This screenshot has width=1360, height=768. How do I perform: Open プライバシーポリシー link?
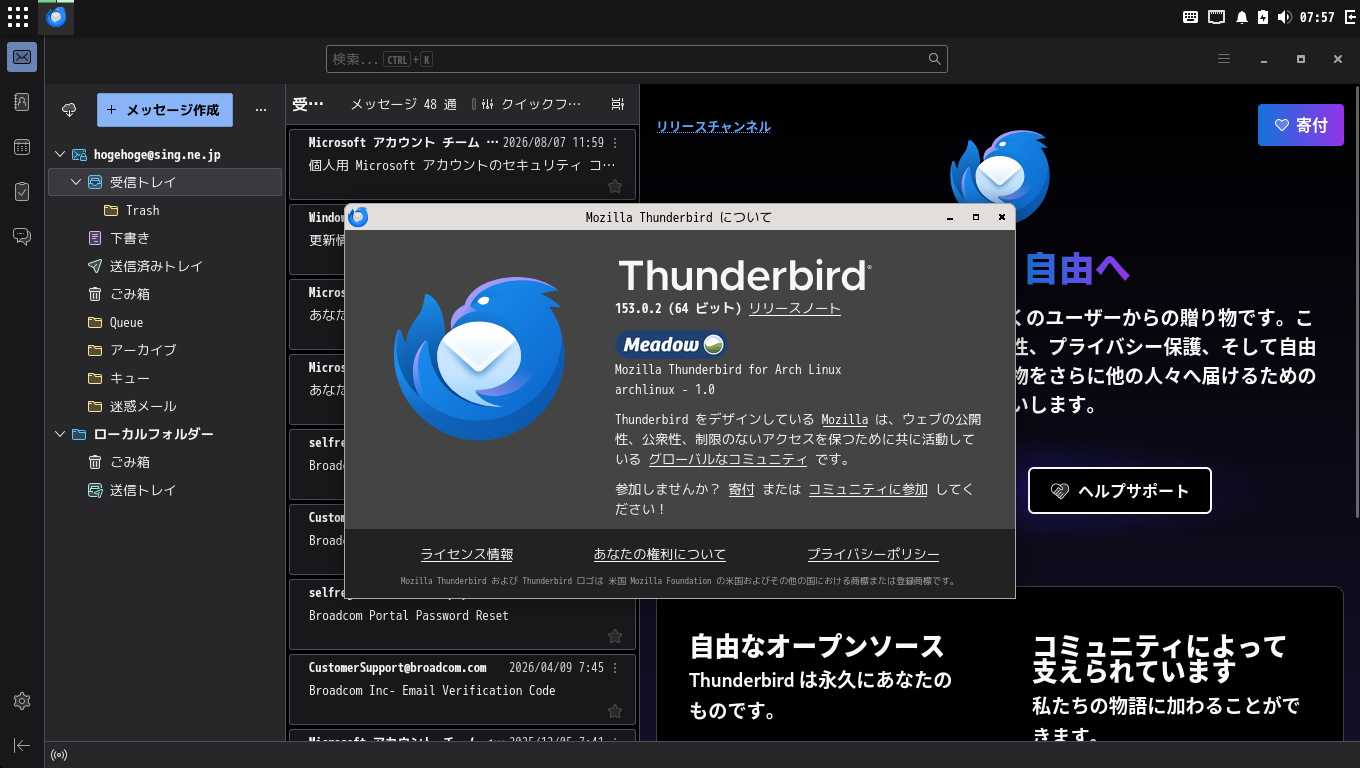click(x=874, y=554)
